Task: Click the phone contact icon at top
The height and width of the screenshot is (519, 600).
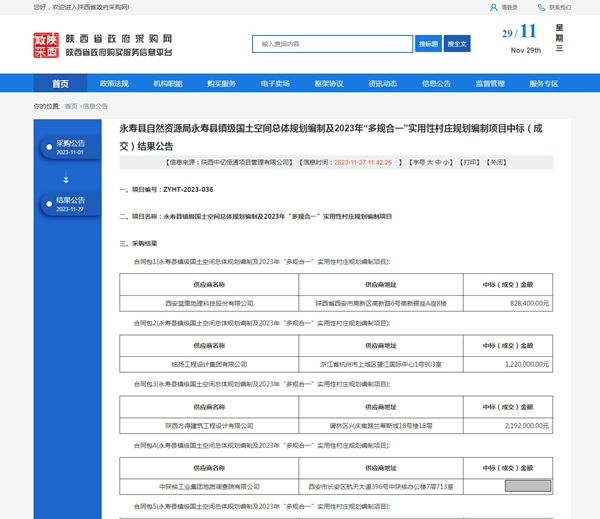Action: click(541, 7)
